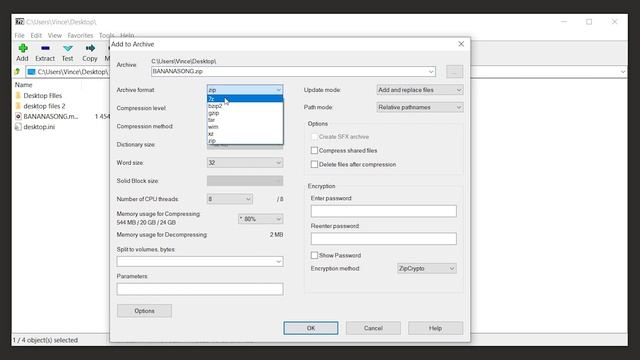Click the '1 / 4 object(s) selected' status text
Viewport: 640px width, 360px height.
pyautogui.click(x=45, y=340)
